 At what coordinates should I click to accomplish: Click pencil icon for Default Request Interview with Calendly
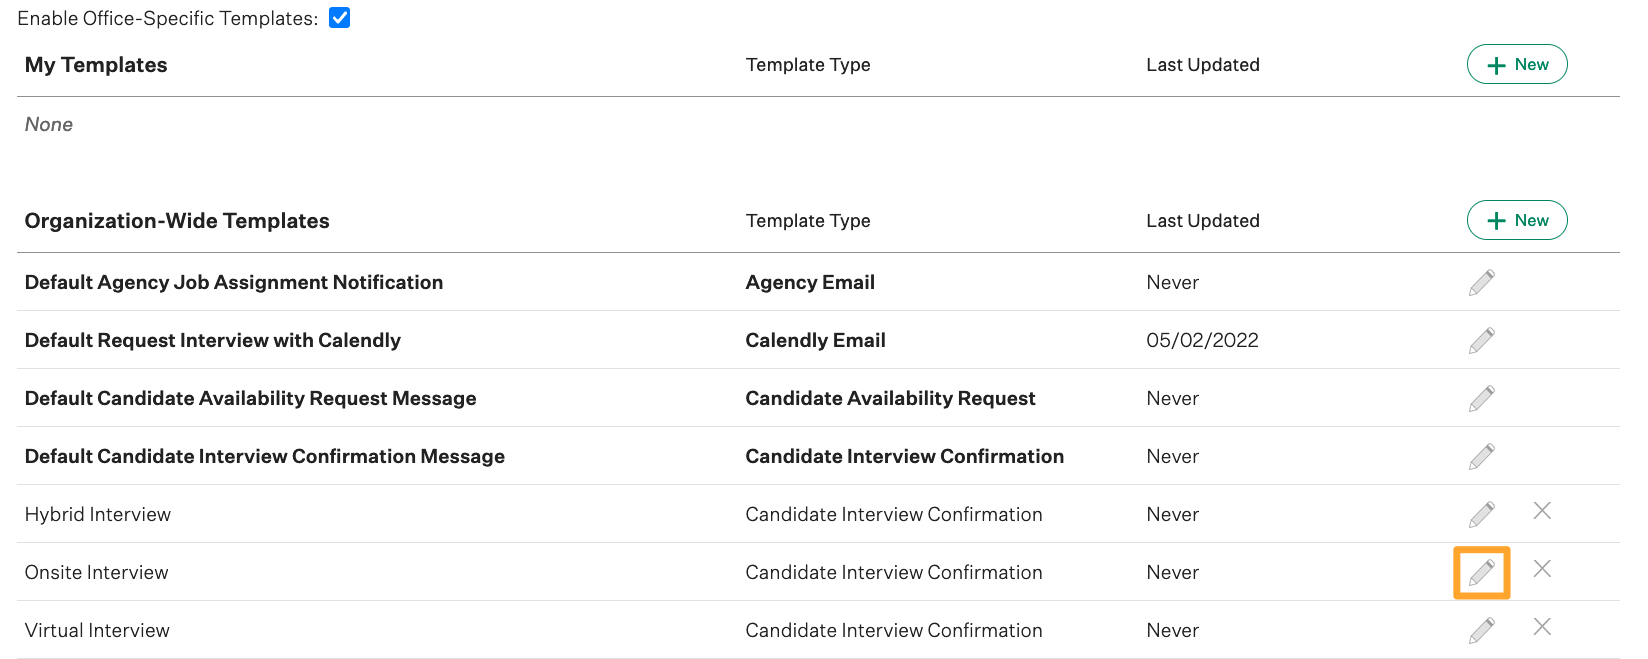click(1481, 341)
